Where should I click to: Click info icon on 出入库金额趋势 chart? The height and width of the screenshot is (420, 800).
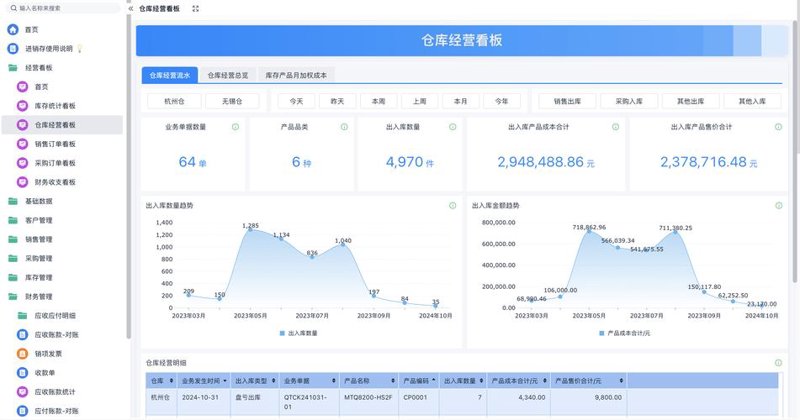tap(779, 205)
